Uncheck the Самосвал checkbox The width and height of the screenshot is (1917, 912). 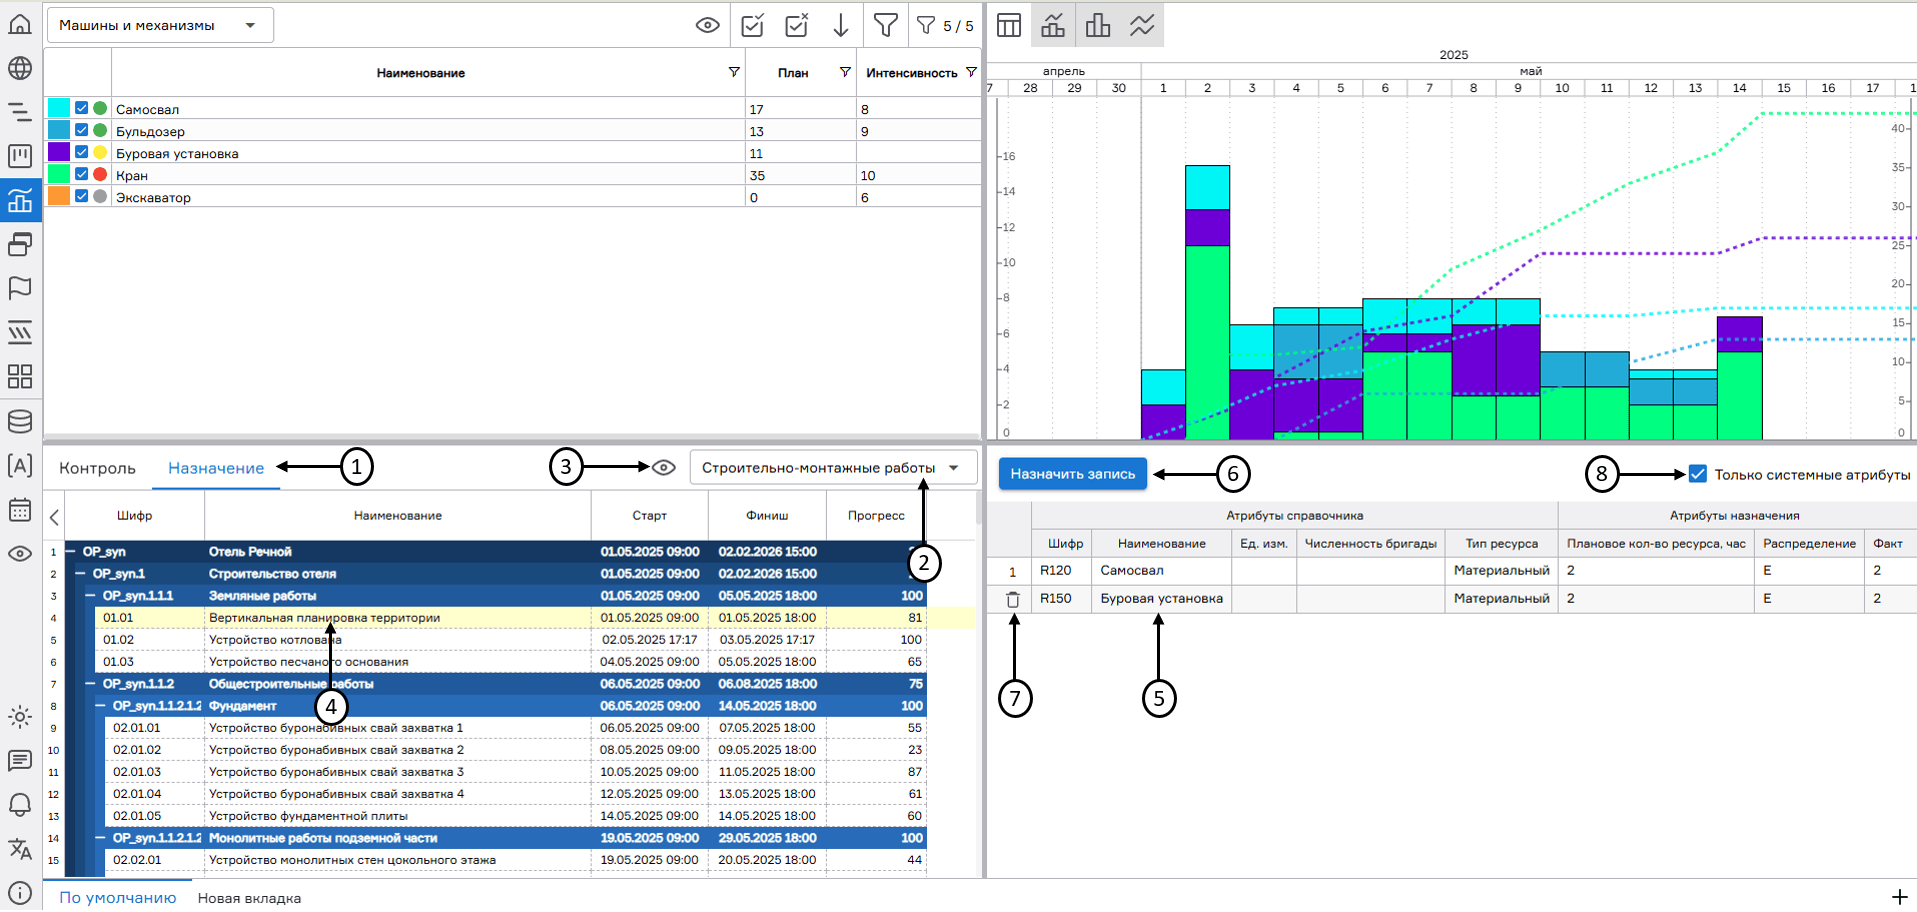(82, 108)
